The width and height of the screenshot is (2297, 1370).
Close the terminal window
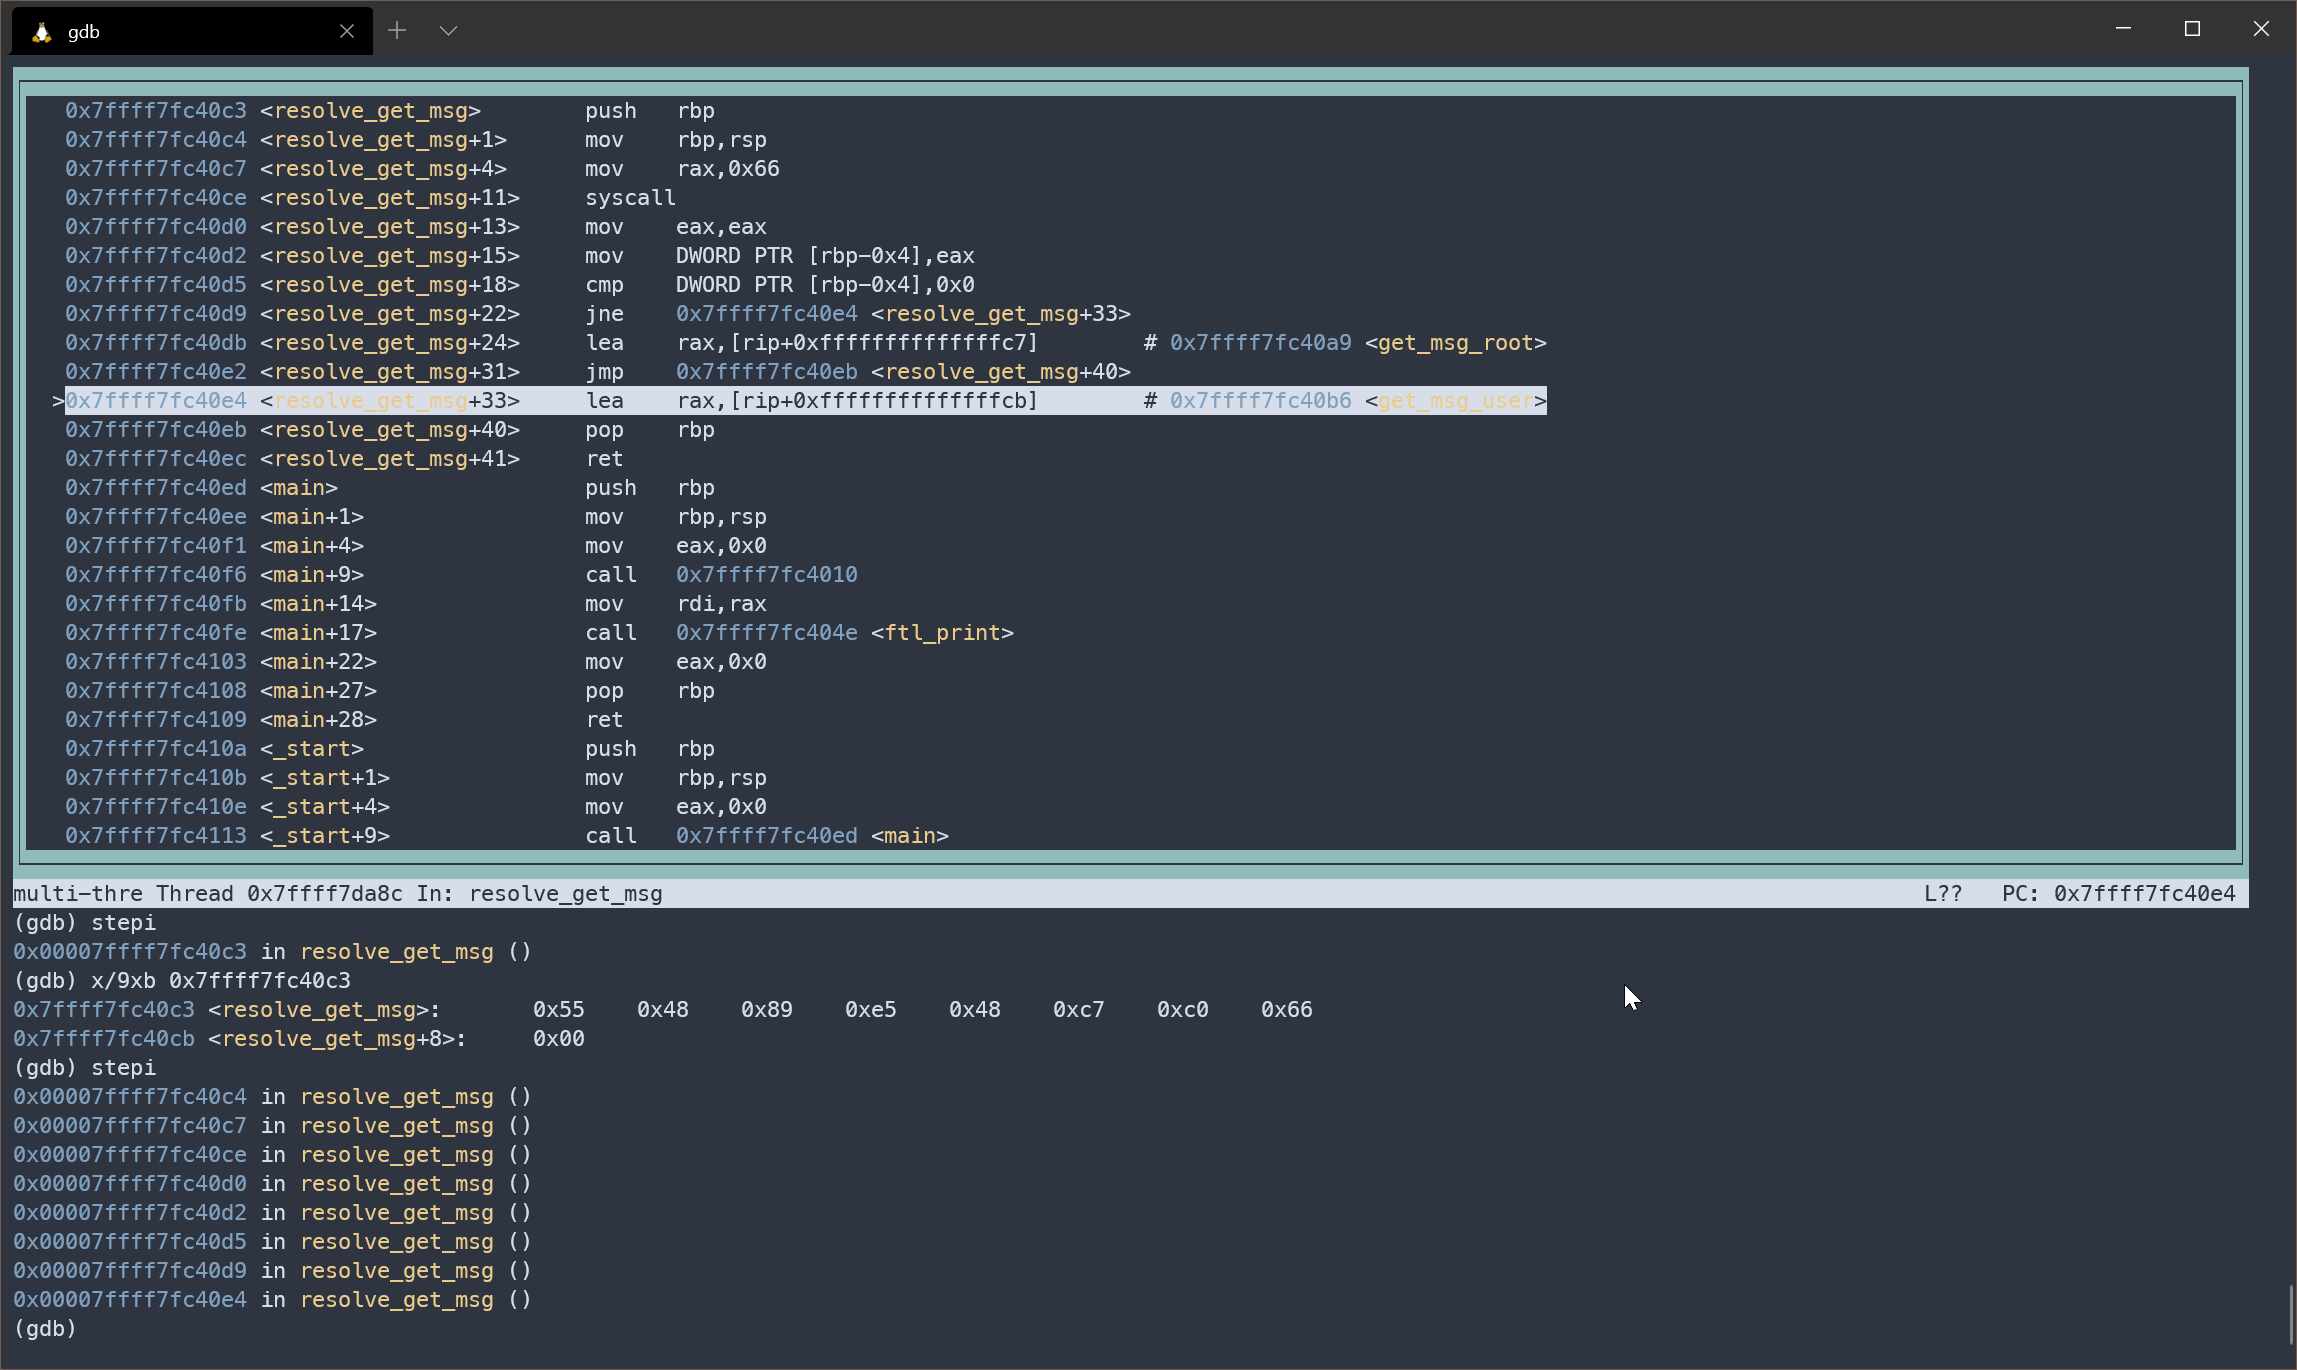[x=2261, y=29]
